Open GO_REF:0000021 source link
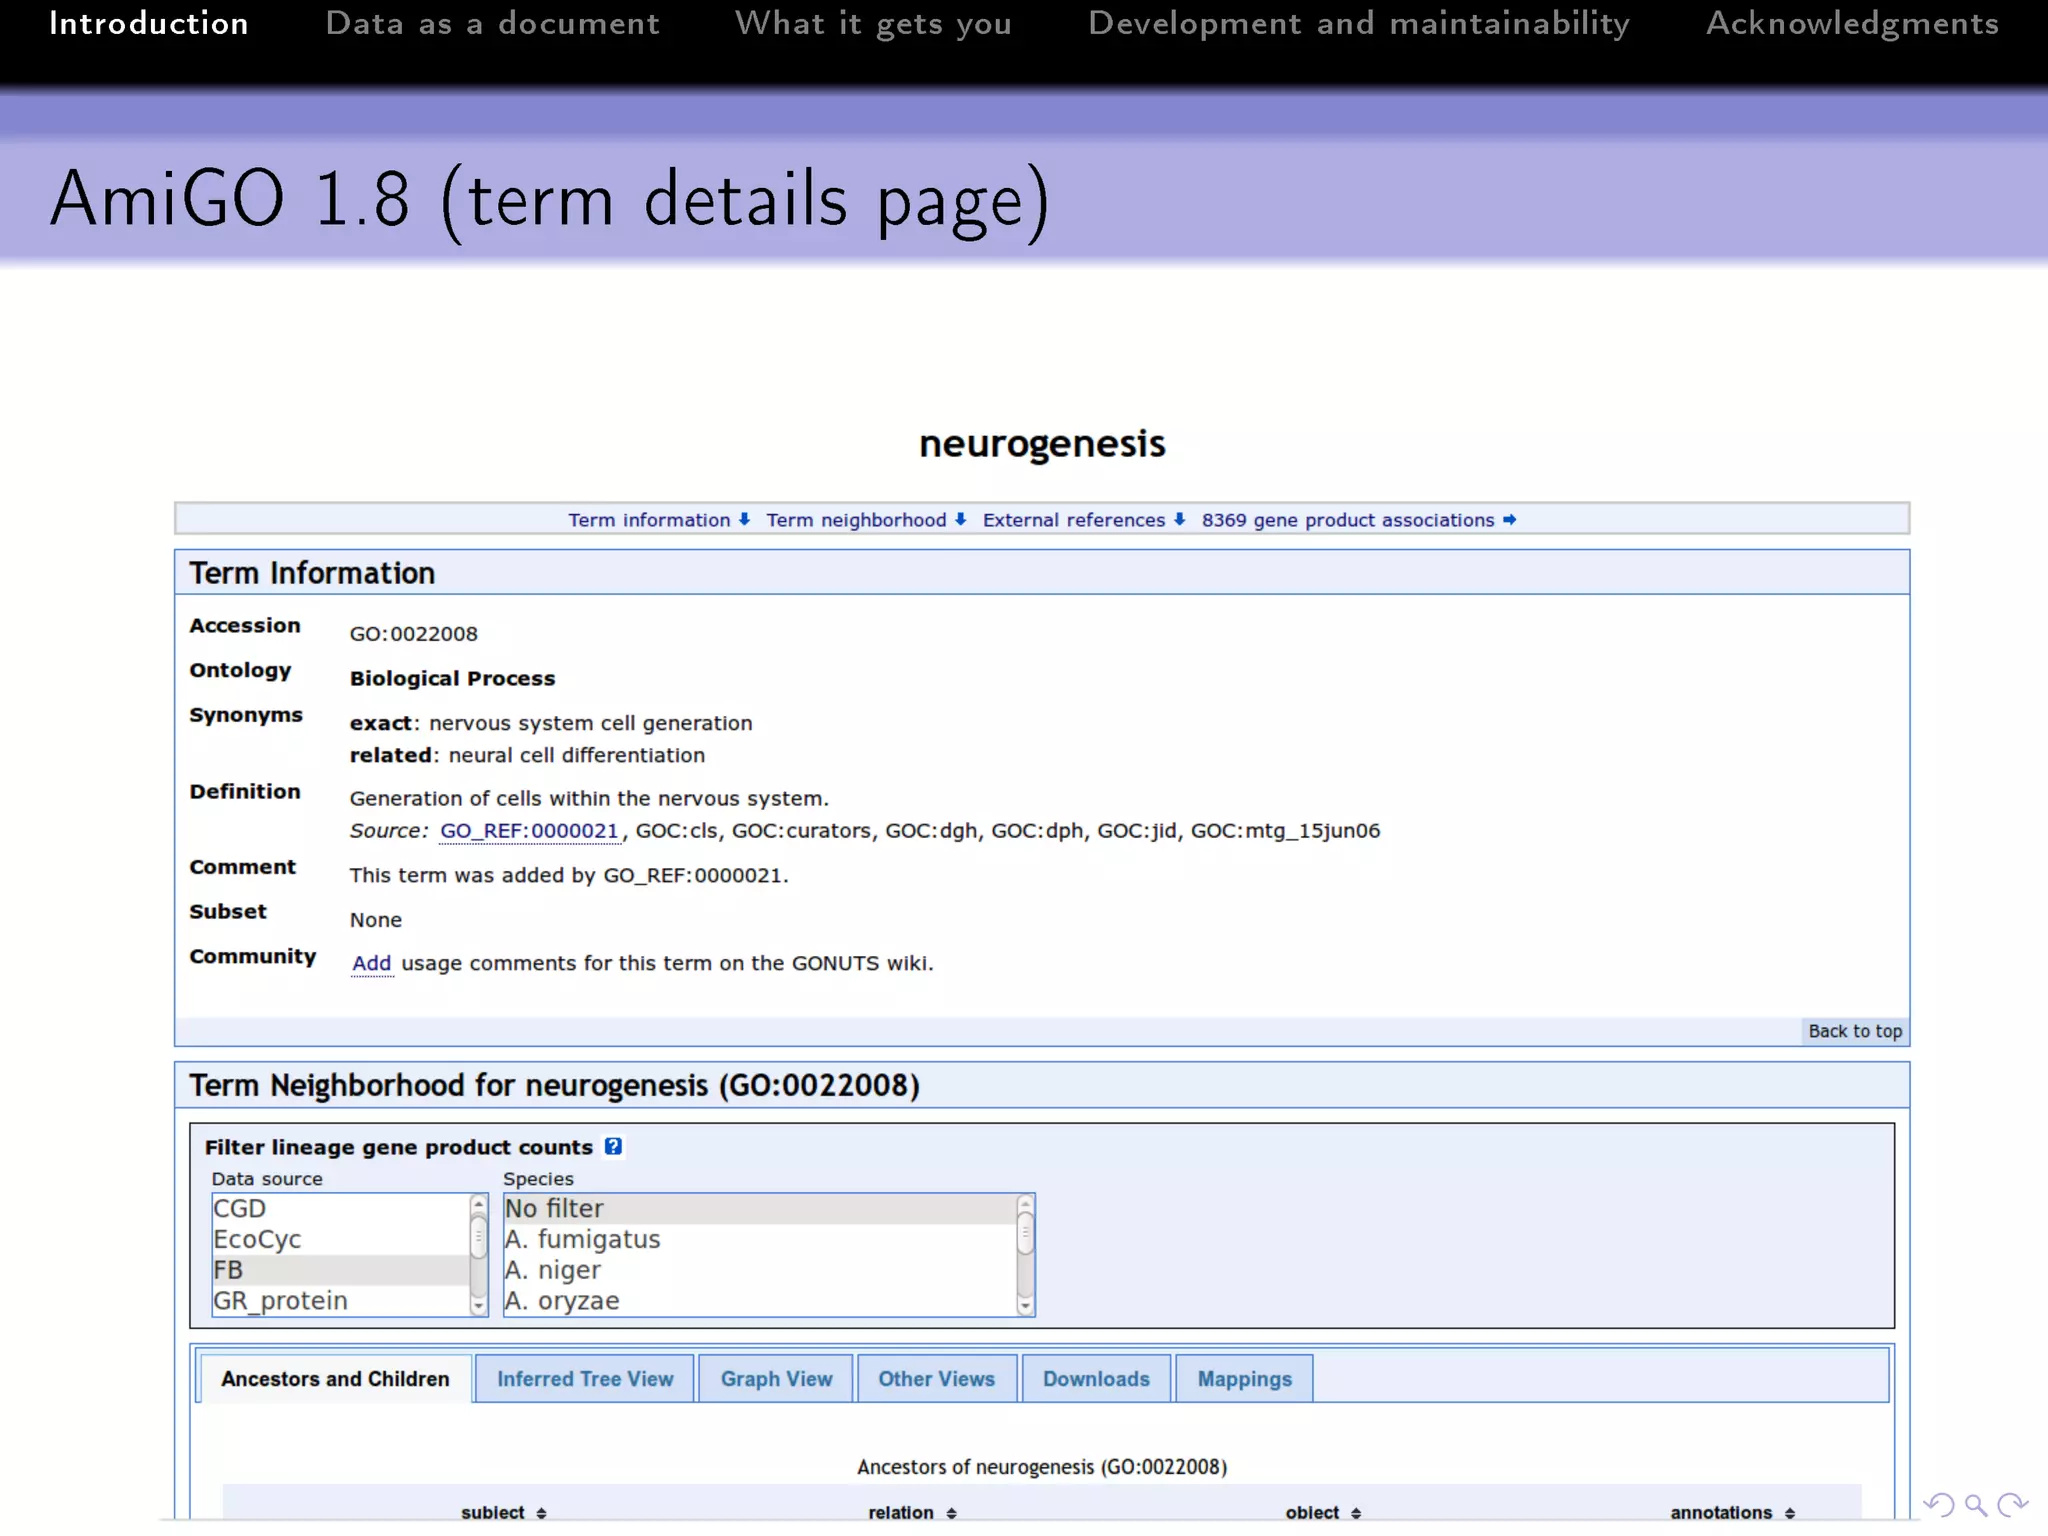The image size is (2048, 1536). click(x=530, y=831)
